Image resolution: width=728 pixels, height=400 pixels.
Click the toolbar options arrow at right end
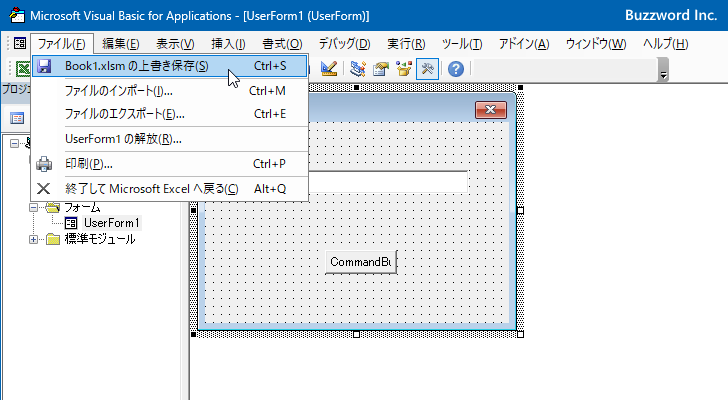tap(663, 70)
